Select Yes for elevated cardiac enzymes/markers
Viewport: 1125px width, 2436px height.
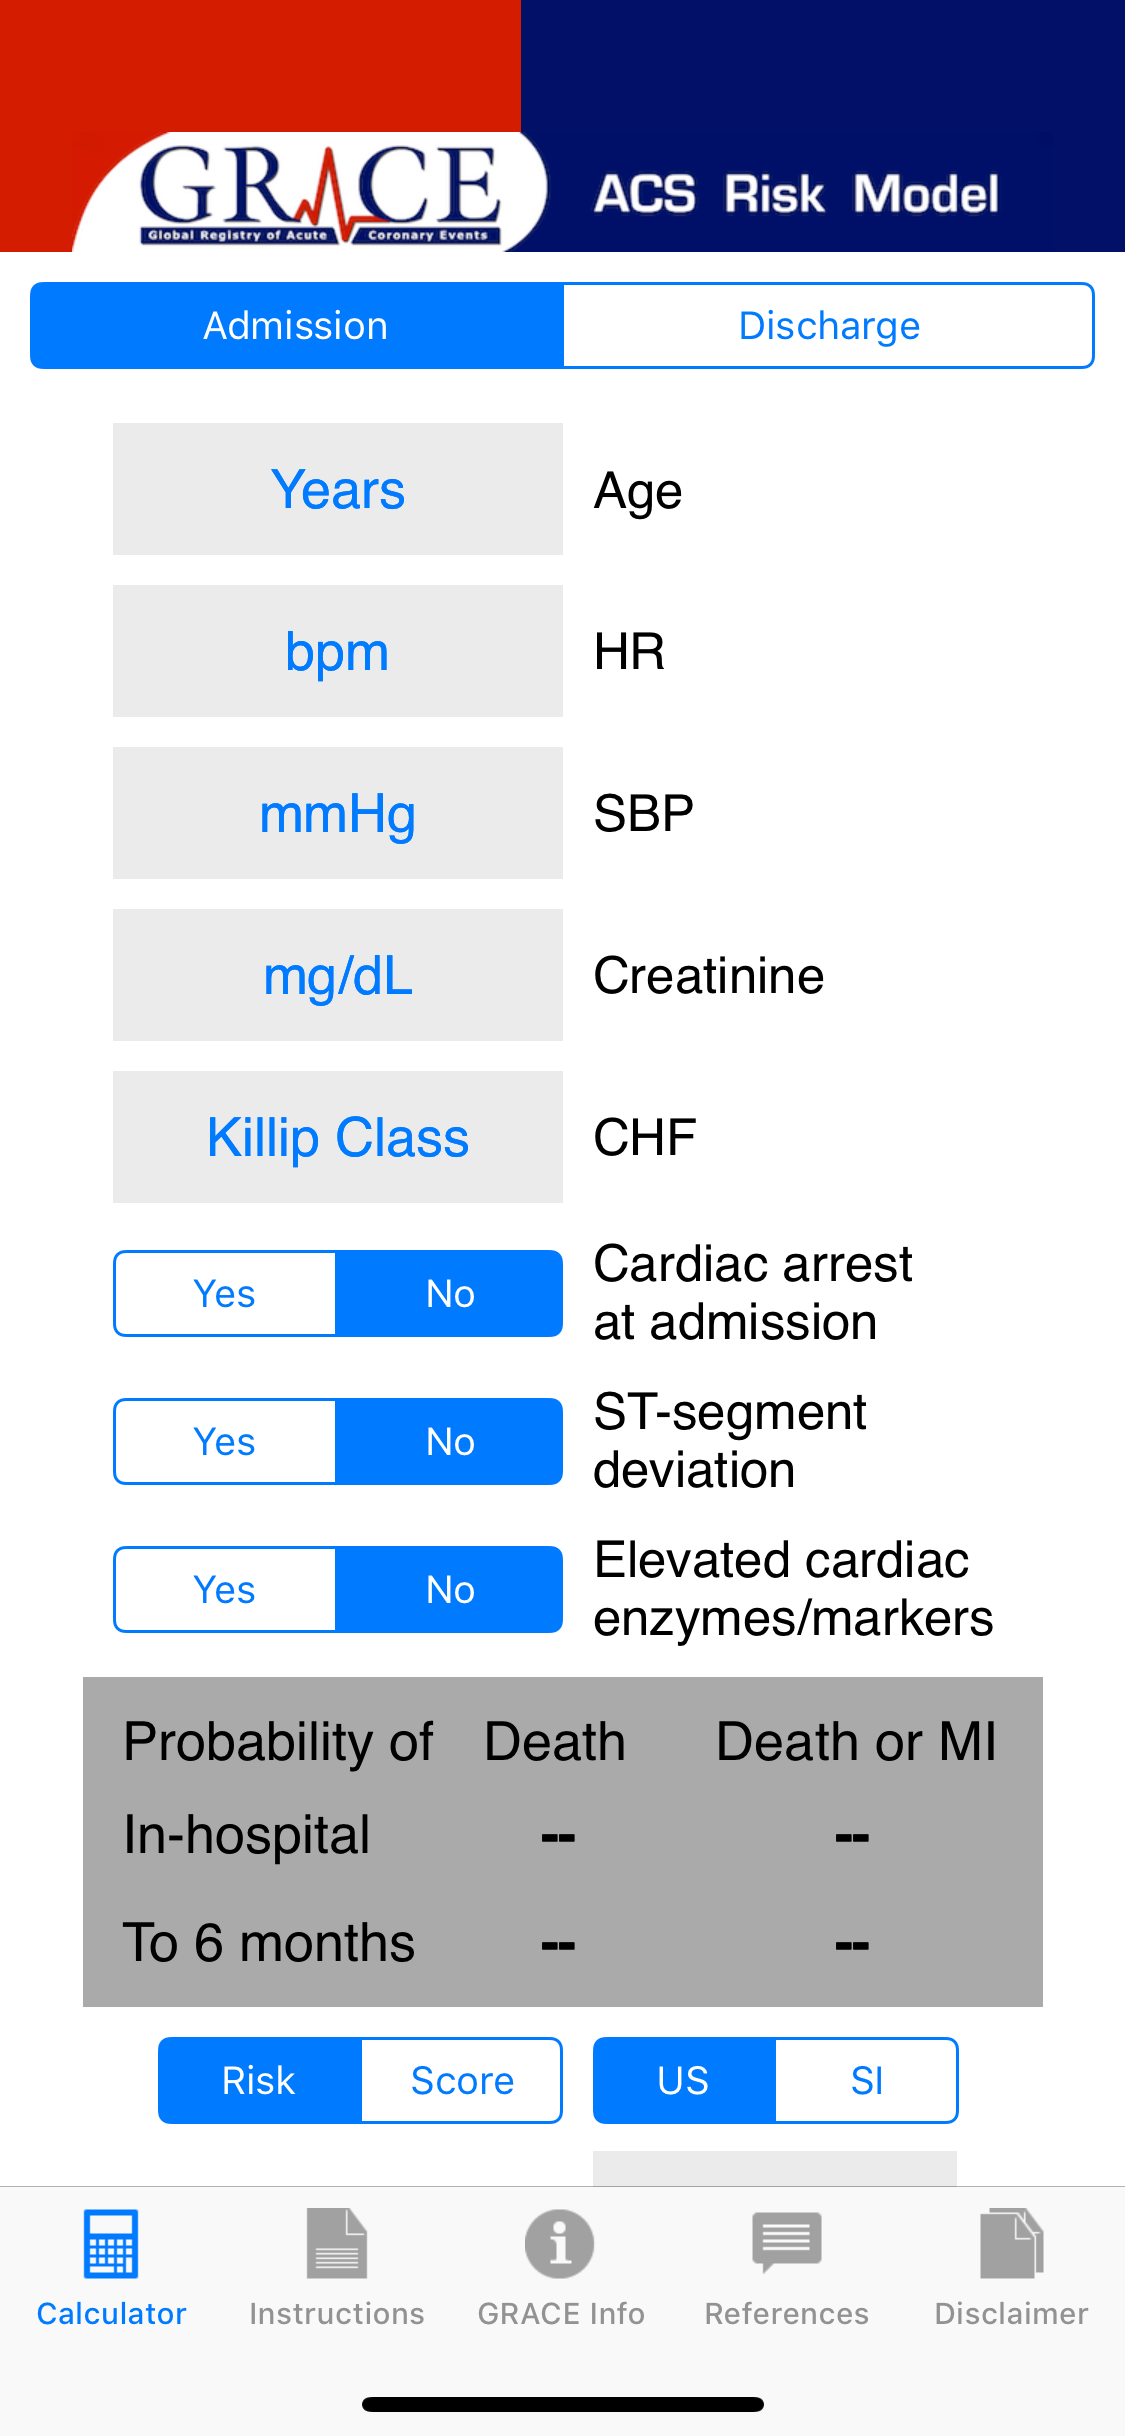pos(225,1590)
